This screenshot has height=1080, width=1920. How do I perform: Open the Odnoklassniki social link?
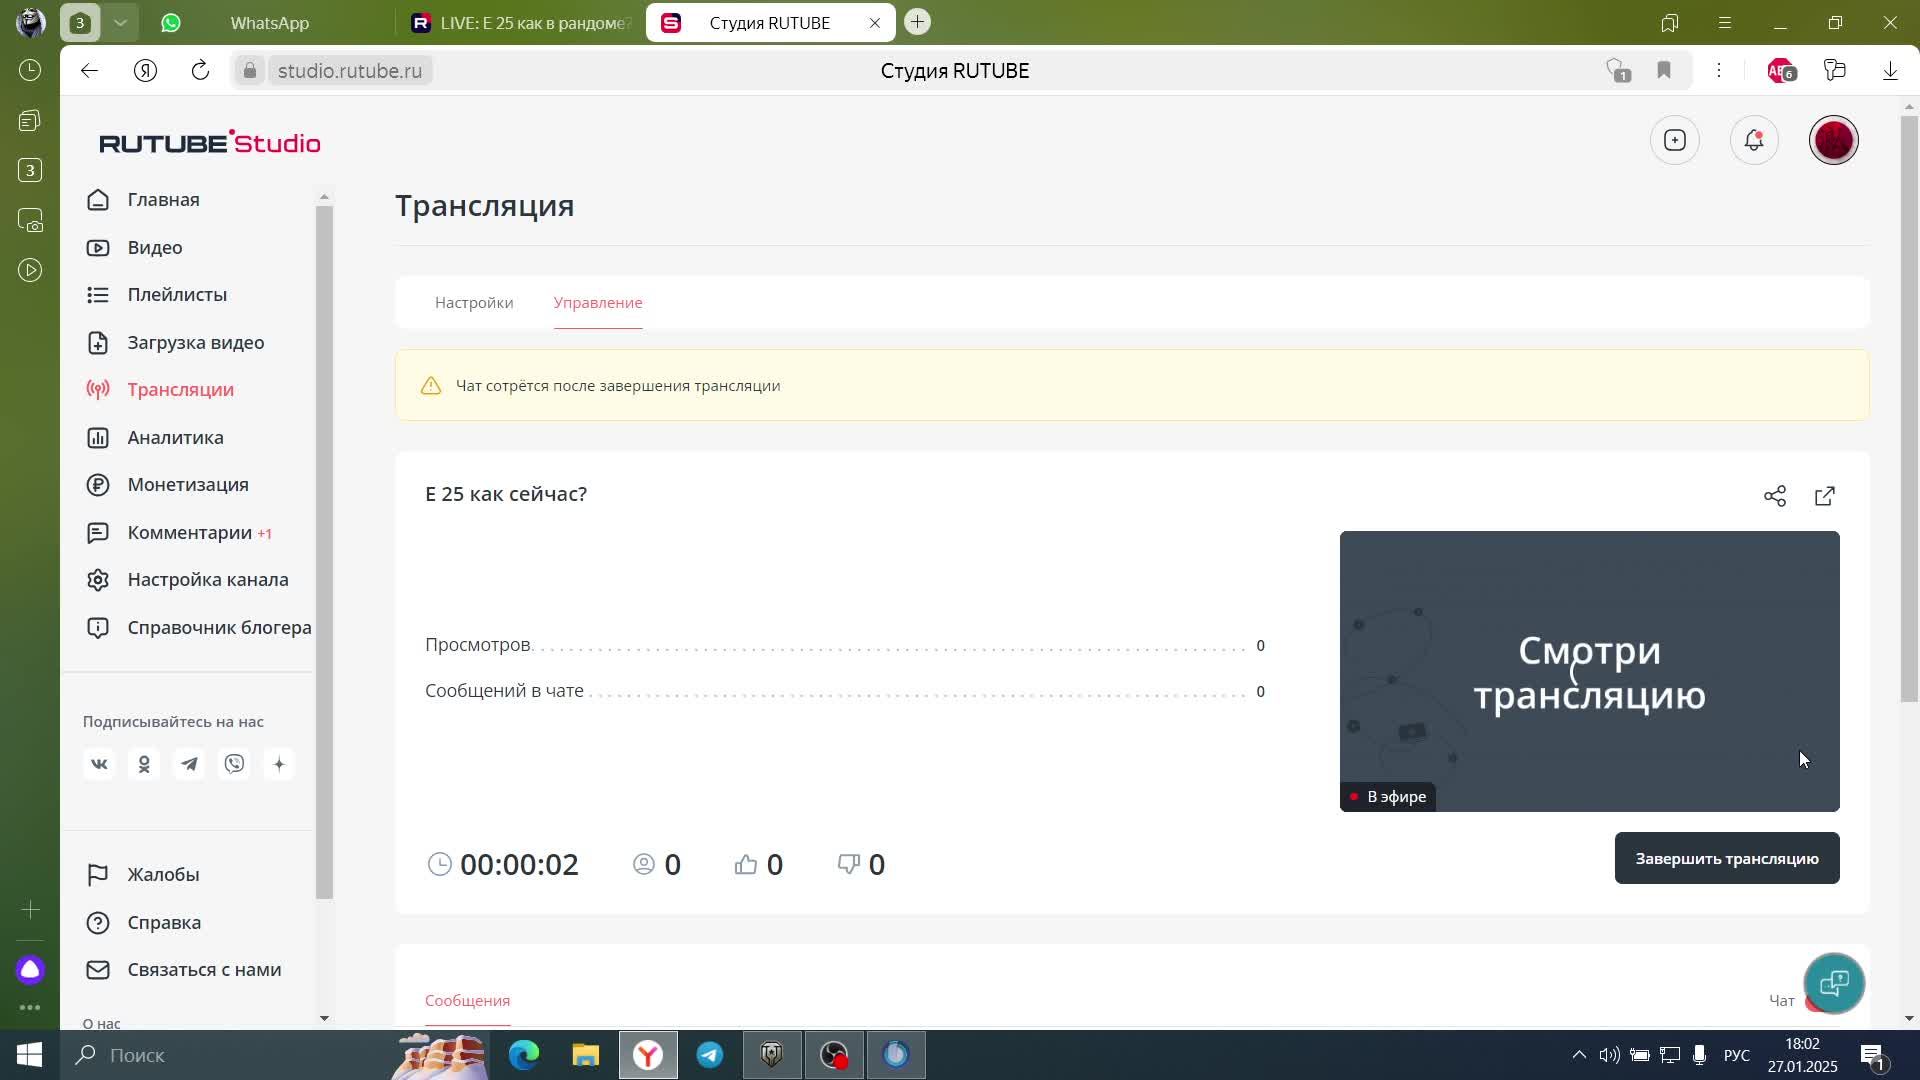tap(144, 765)
